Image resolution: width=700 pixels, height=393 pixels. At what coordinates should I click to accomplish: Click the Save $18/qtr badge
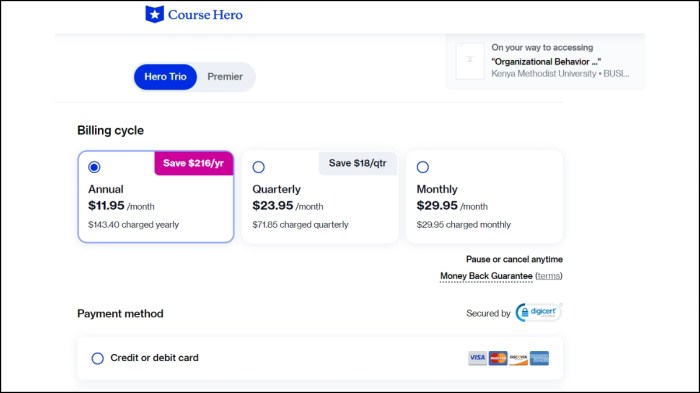(358, 163)
